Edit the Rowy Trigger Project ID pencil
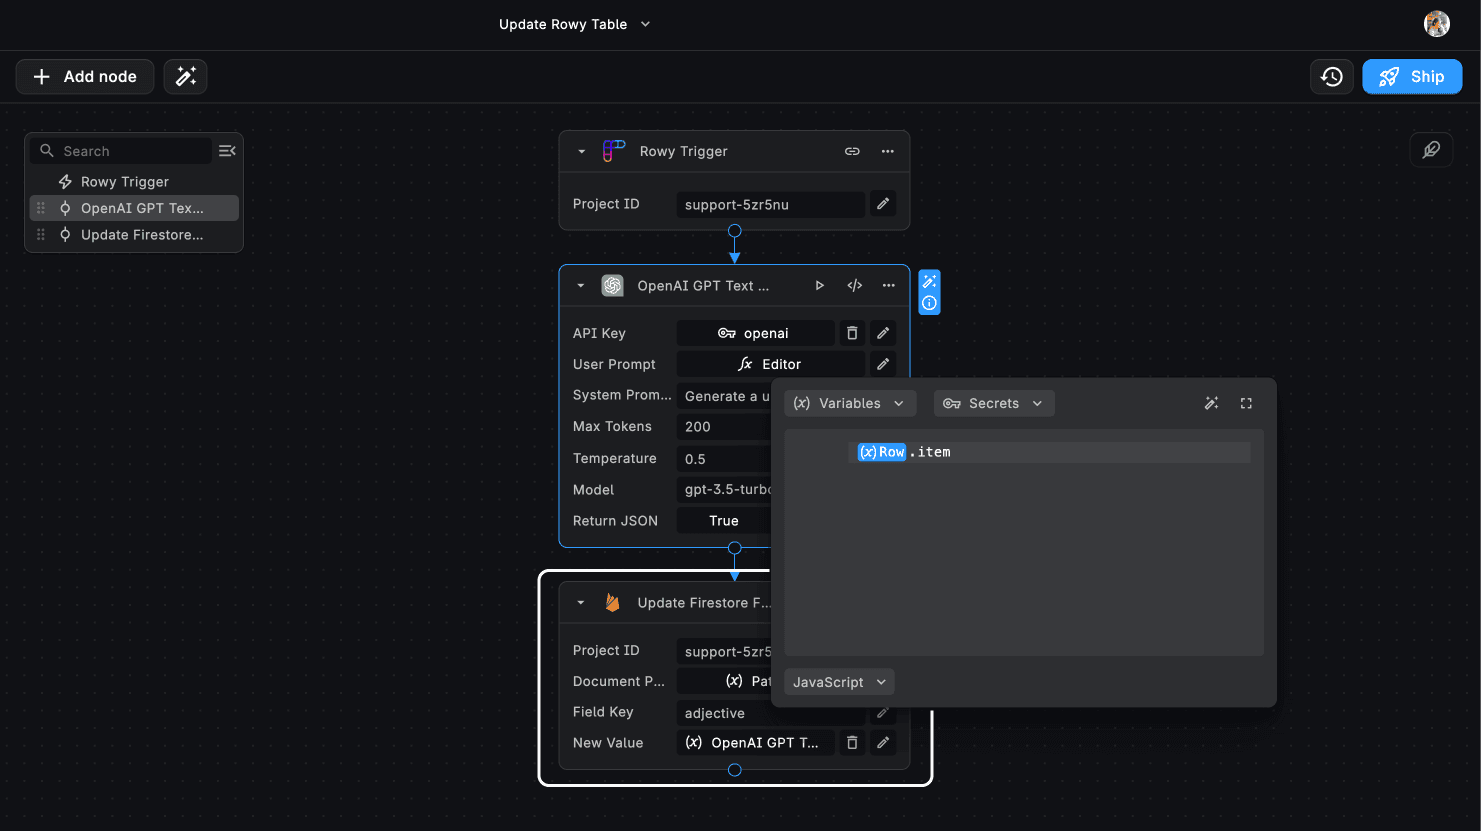Screen dimensions: 1481x831 (x=883, y=204)
